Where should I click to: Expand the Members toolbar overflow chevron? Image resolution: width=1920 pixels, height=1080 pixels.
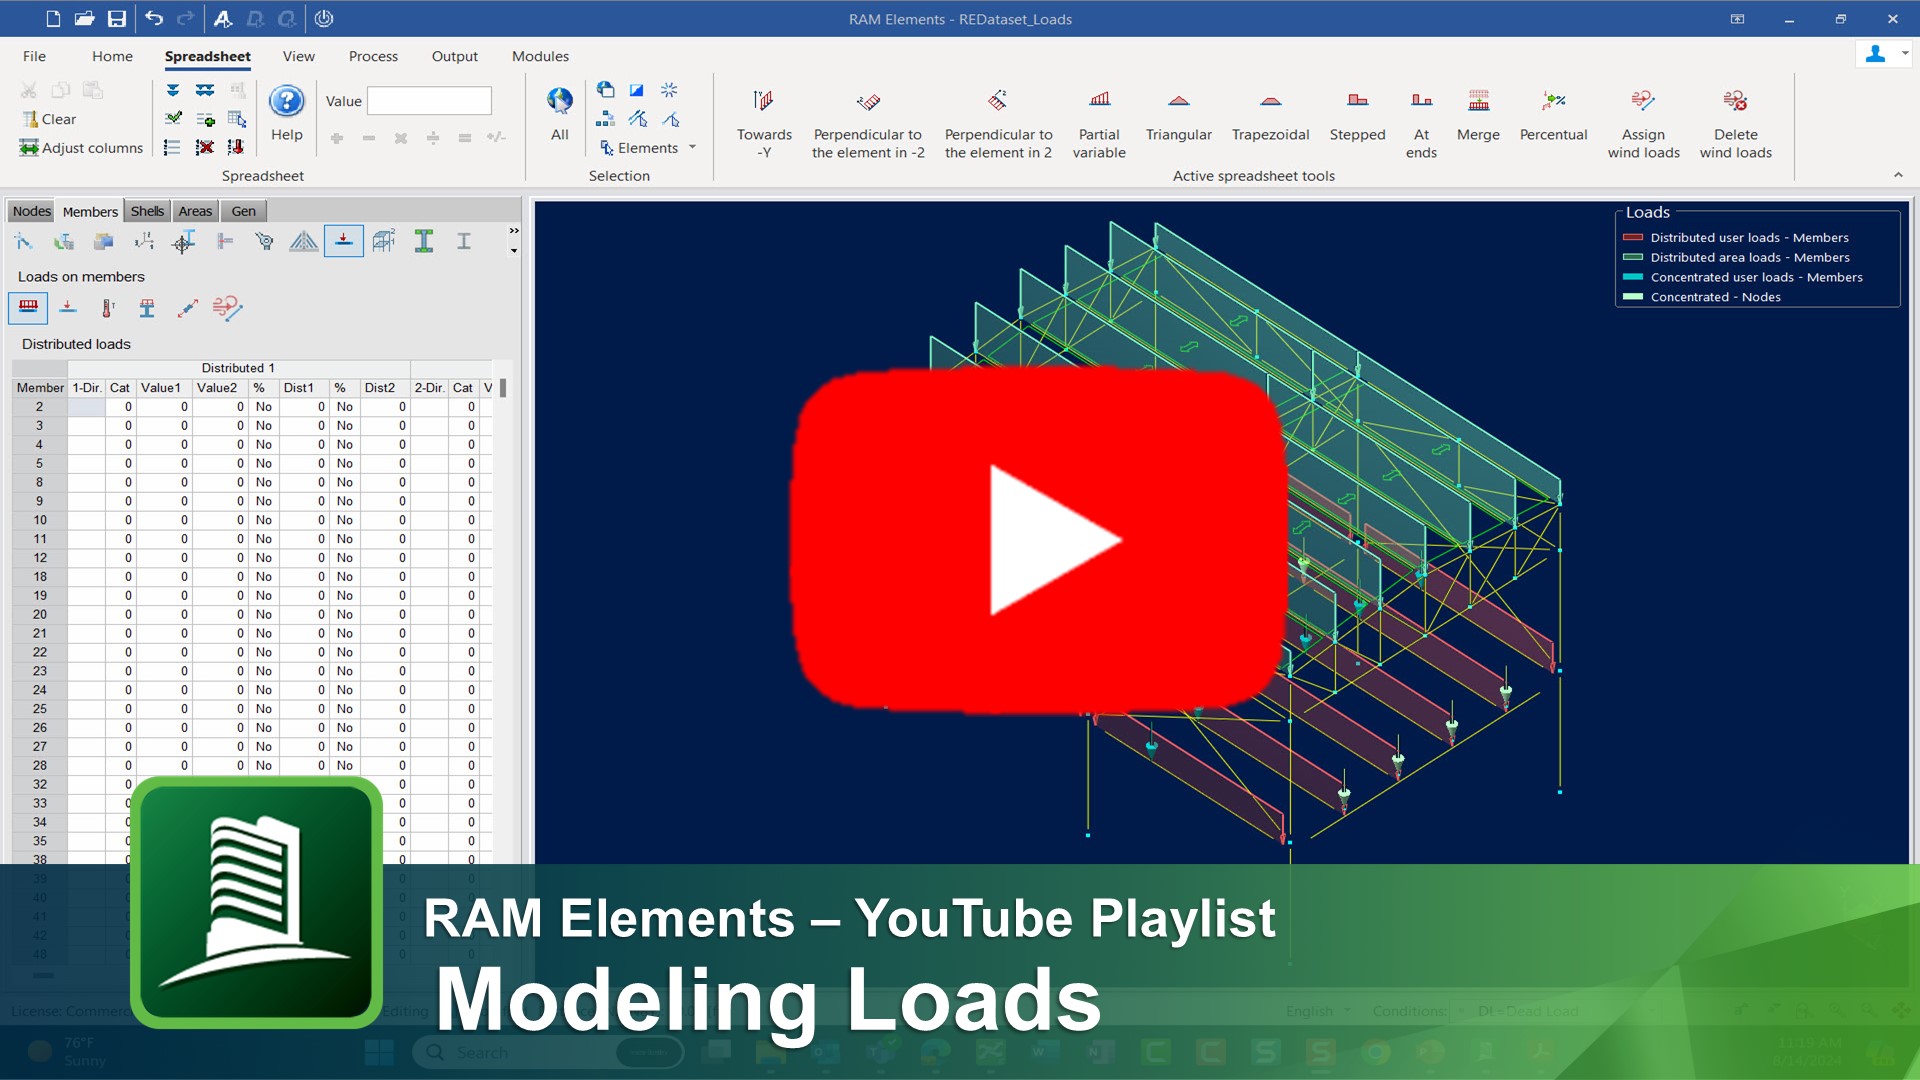click(x=513, y=229)
